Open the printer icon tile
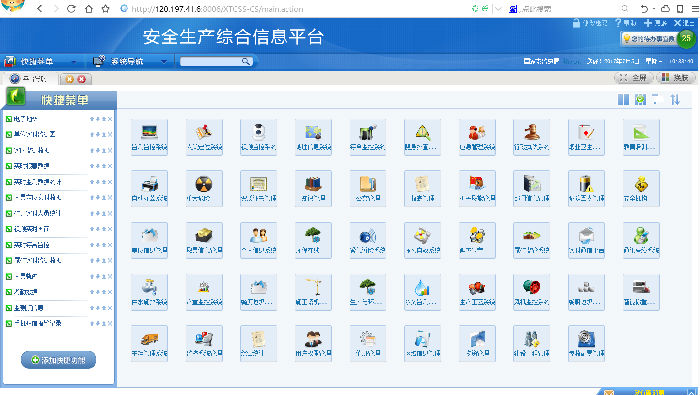The width and height of the screenshot is (700, 395). (150, 188)
